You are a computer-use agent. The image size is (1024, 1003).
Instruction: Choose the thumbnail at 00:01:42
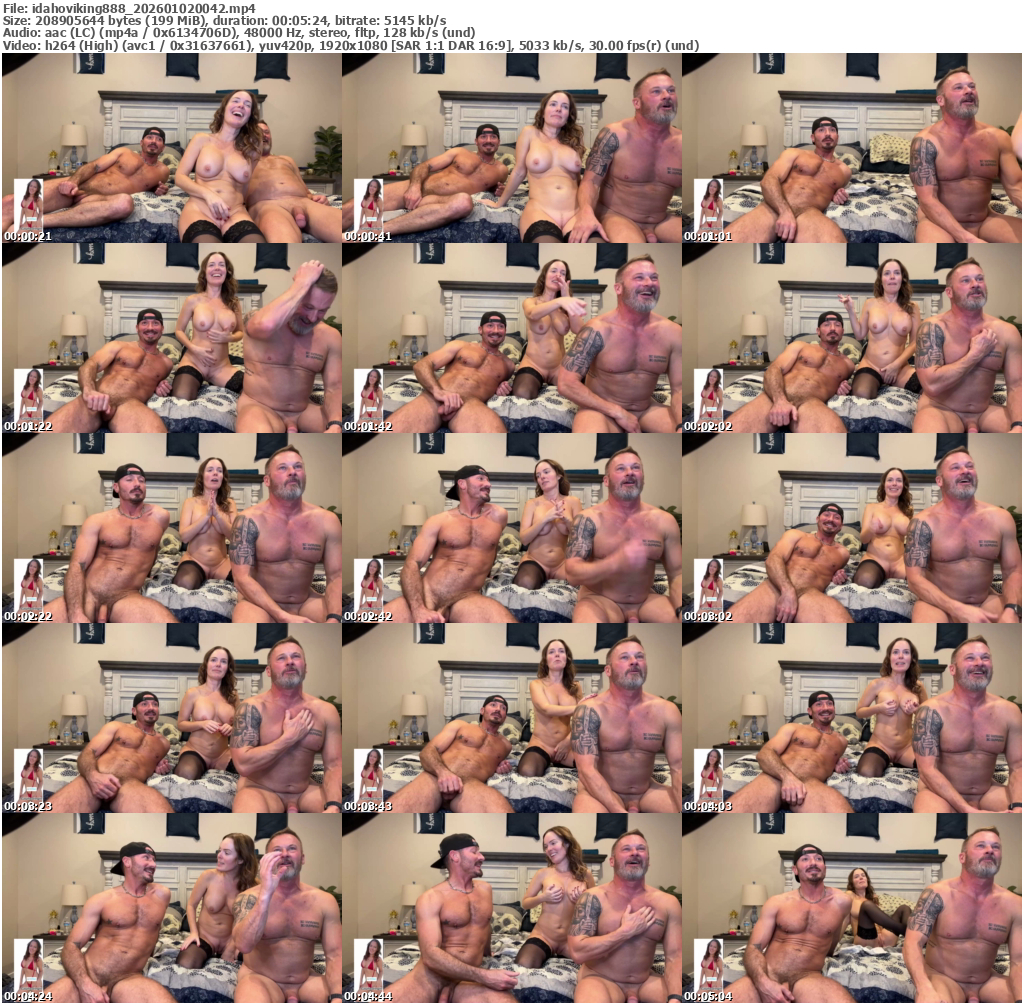(x=512, y=338)
